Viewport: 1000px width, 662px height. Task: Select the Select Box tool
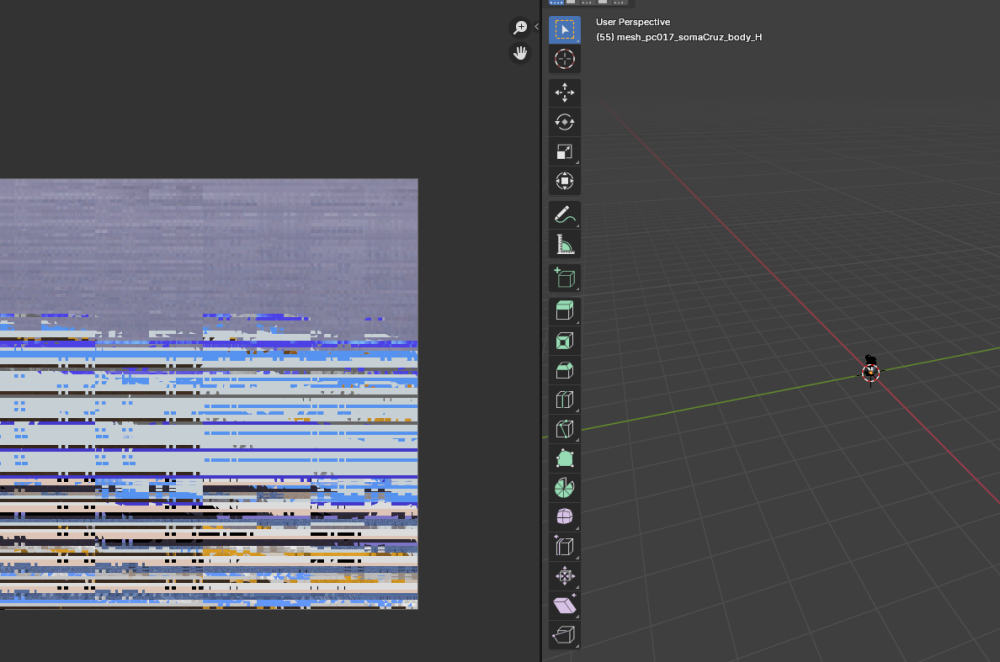[564, 30]
